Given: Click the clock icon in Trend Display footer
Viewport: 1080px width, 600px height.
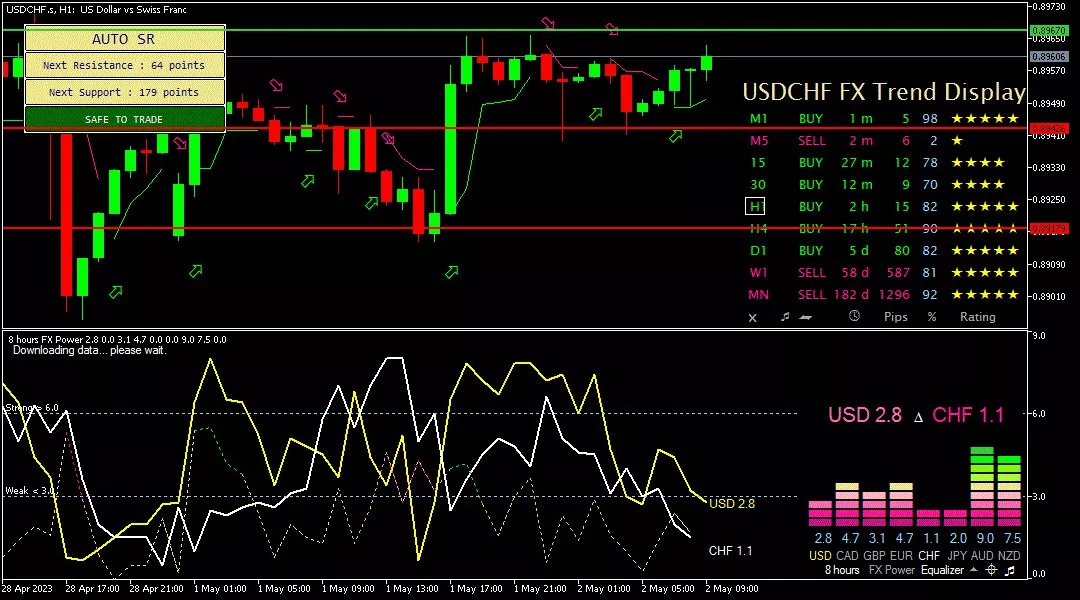Looking at the screenshot, I should coord(854,316).
